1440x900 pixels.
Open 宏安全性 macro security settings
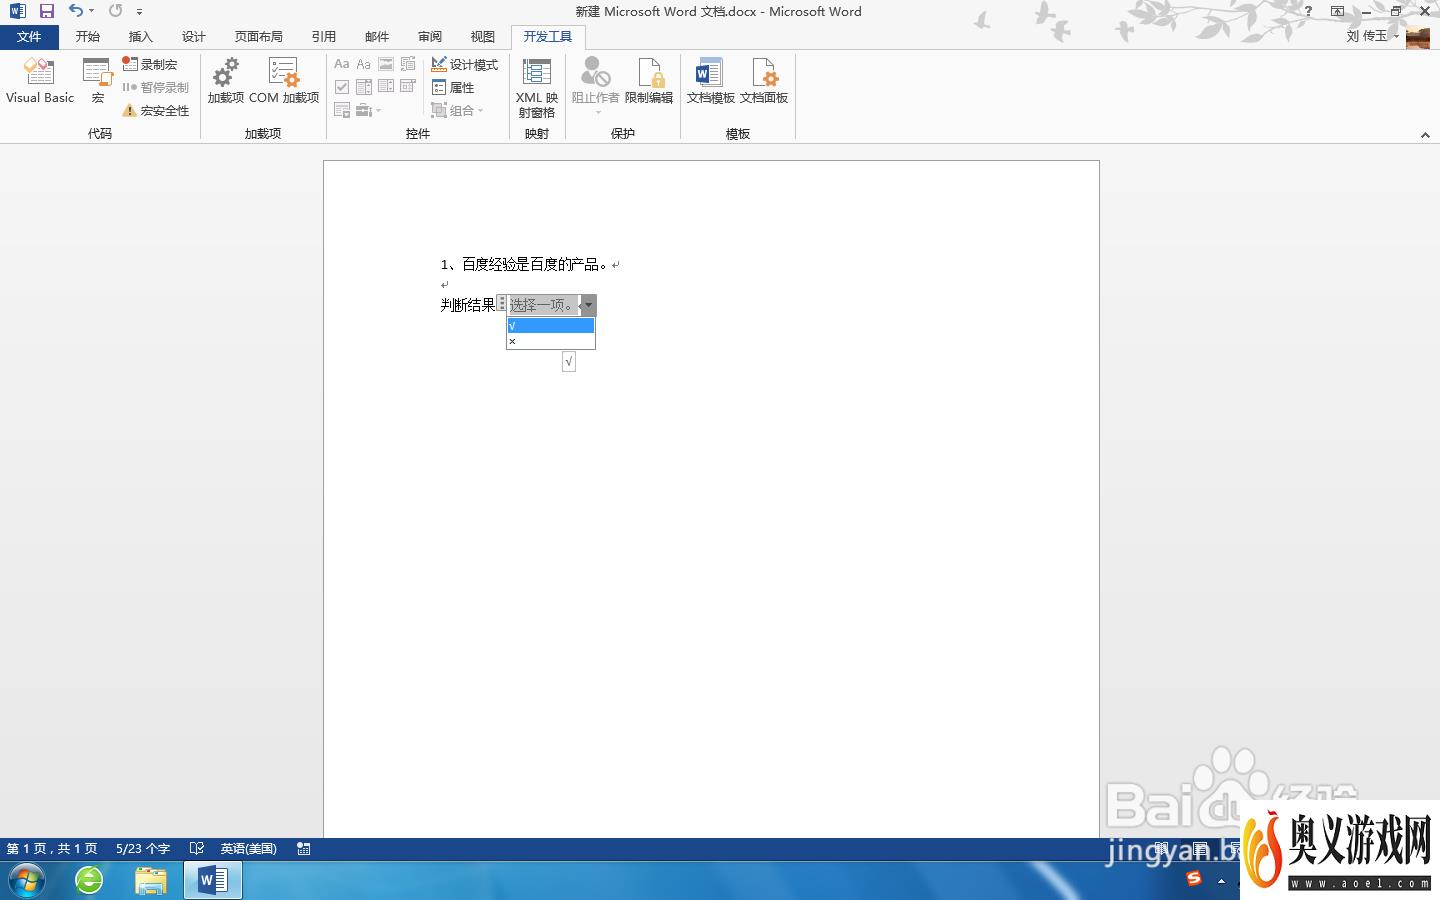156,110
